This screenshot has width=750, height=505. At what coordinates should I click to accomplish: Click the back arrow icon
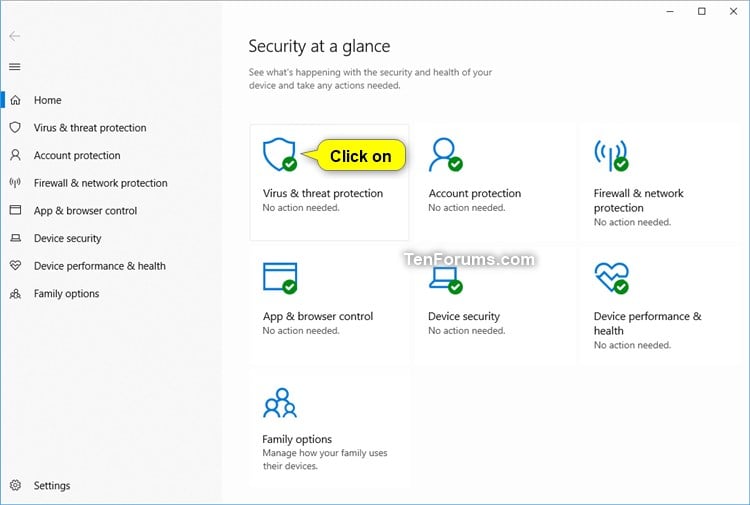coord(15,36)
